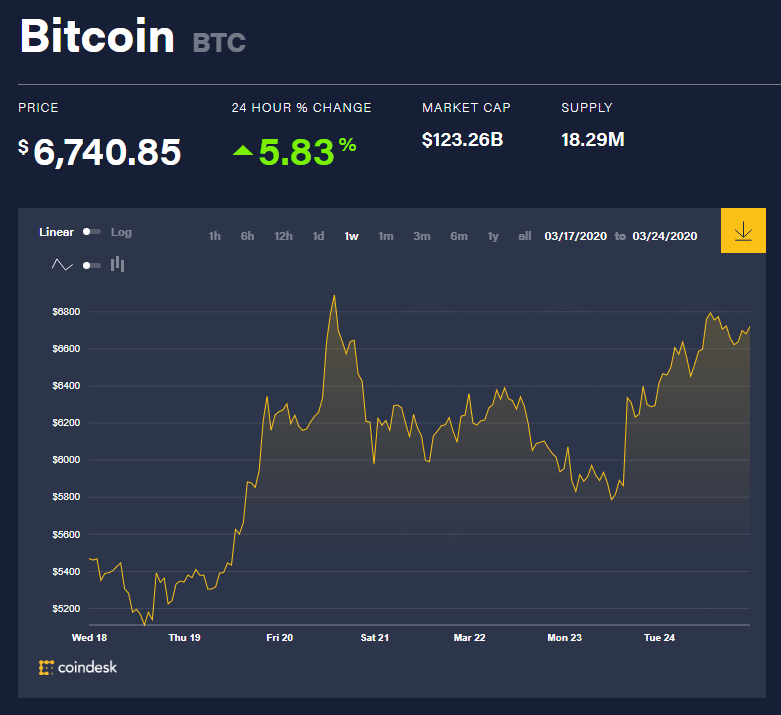Screen dimensions: 781x715
Task: Click the yellow download chart button
Action: coord(743,231)
